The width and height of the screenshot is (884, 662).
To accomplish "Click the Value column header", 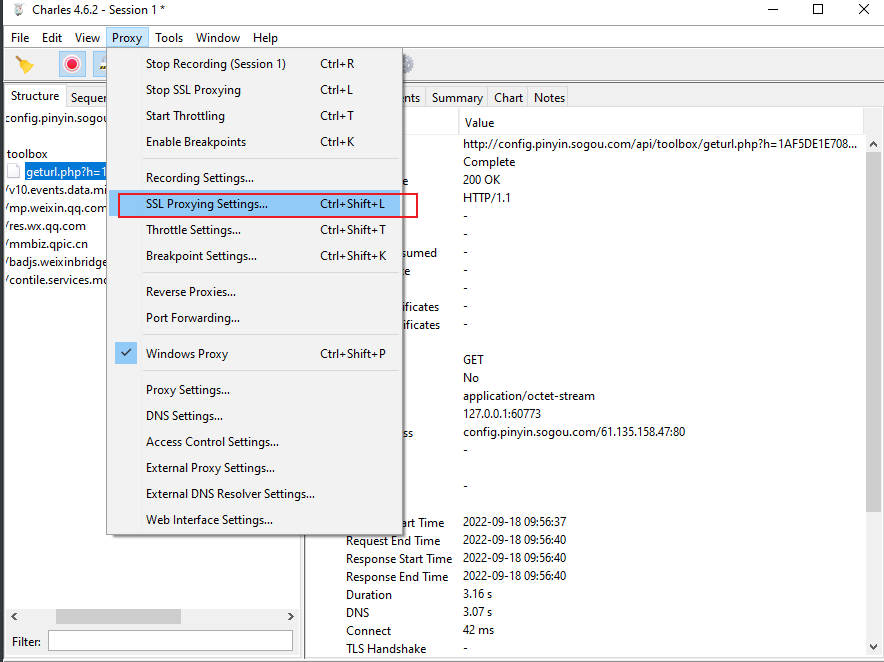I will pyautogui.click(x=661, y=122).
